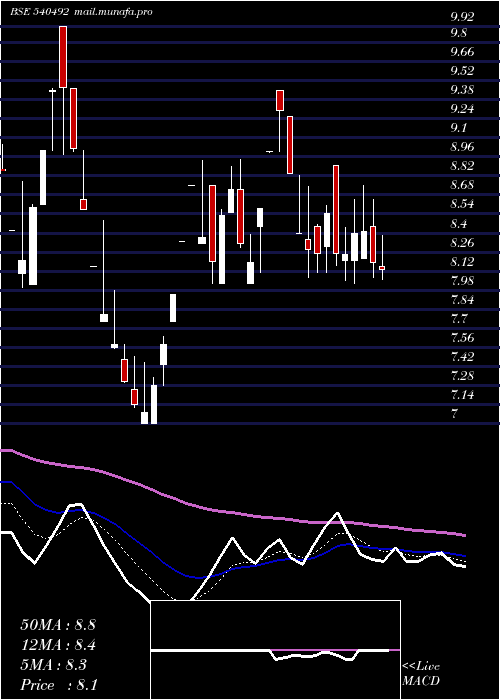
Task: Click the 5MA : 8.3 readout
Action: point(54,665)
